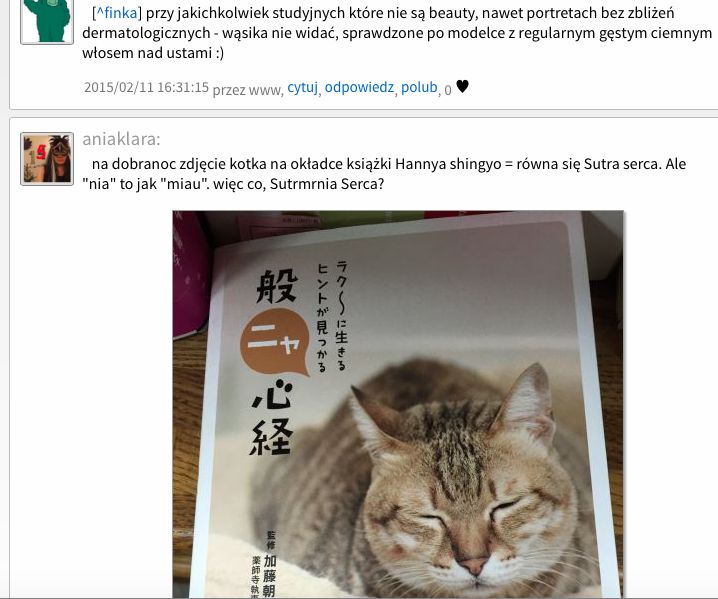Click the polub like link

(419, 87)
